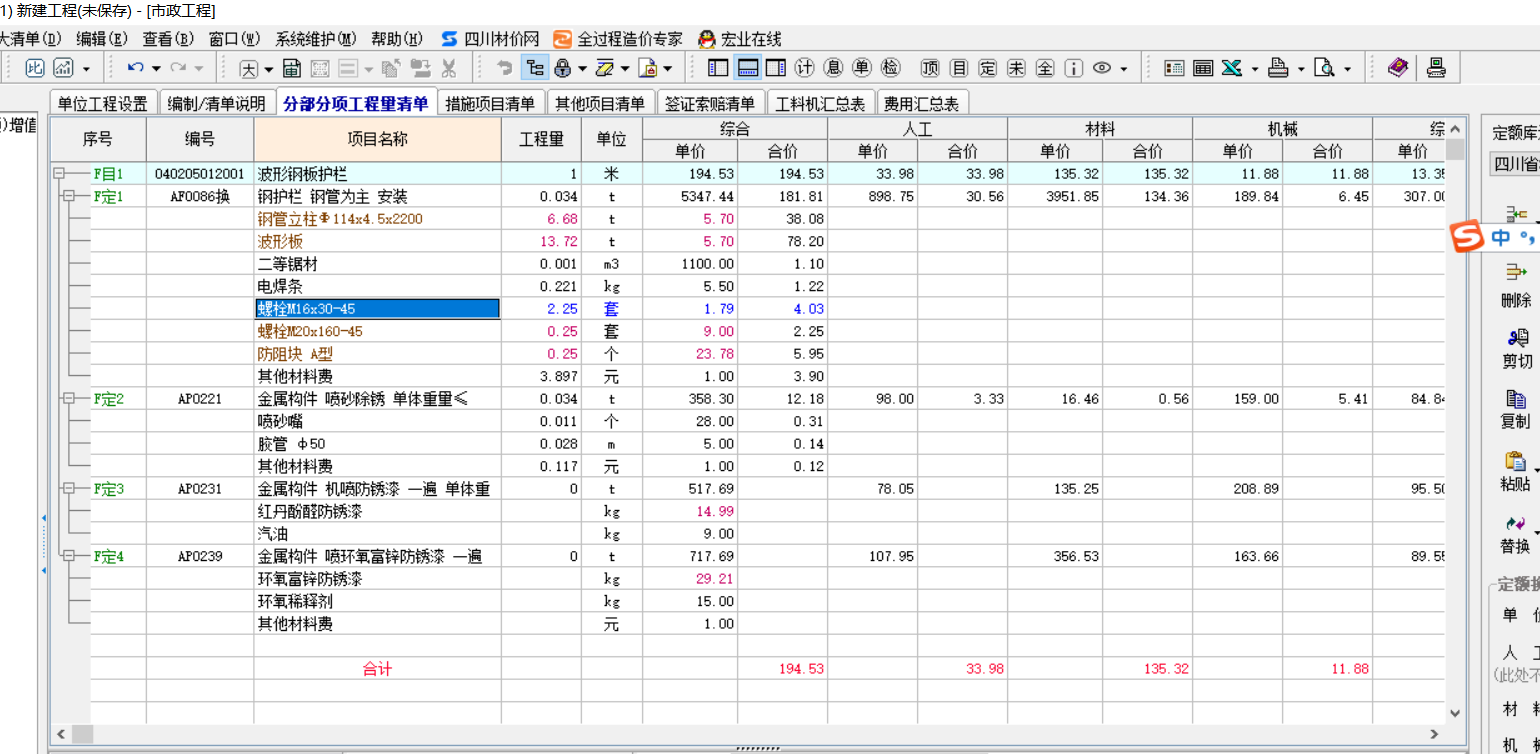Screen dimensions: 1540x754
Task: Click the 未 toolbar icon
Action: click(x=1016, y=68)
